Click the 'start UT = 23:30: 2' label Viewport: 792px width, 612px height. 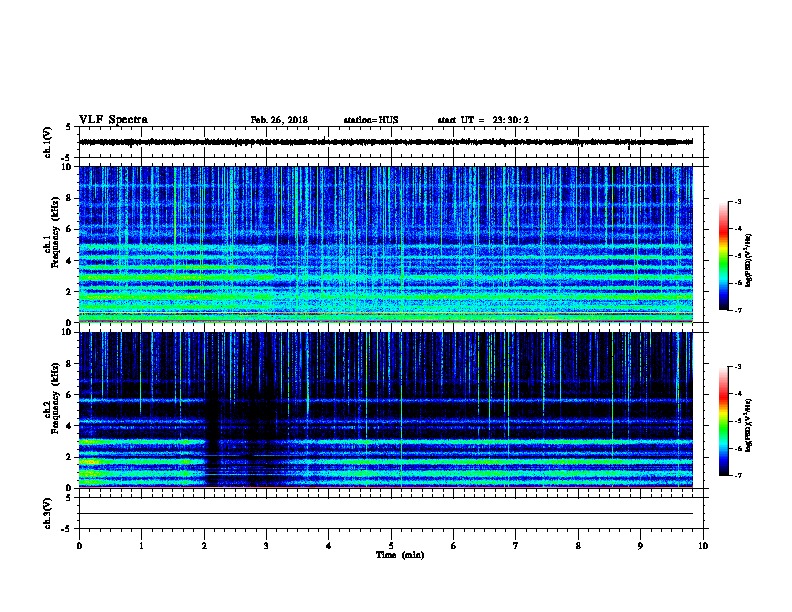tap(483, 120)
